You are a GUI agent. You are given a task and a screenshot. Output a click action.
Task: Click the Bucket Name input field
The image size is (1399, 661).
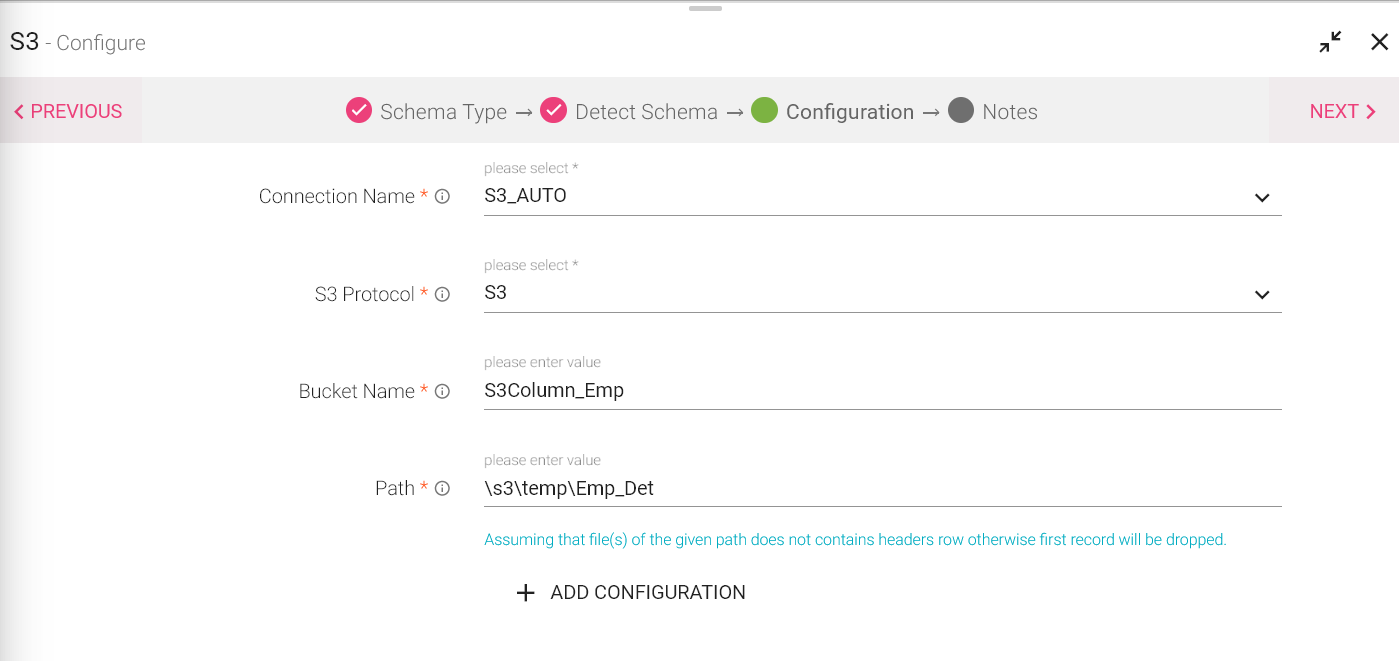tap(880, 391)
